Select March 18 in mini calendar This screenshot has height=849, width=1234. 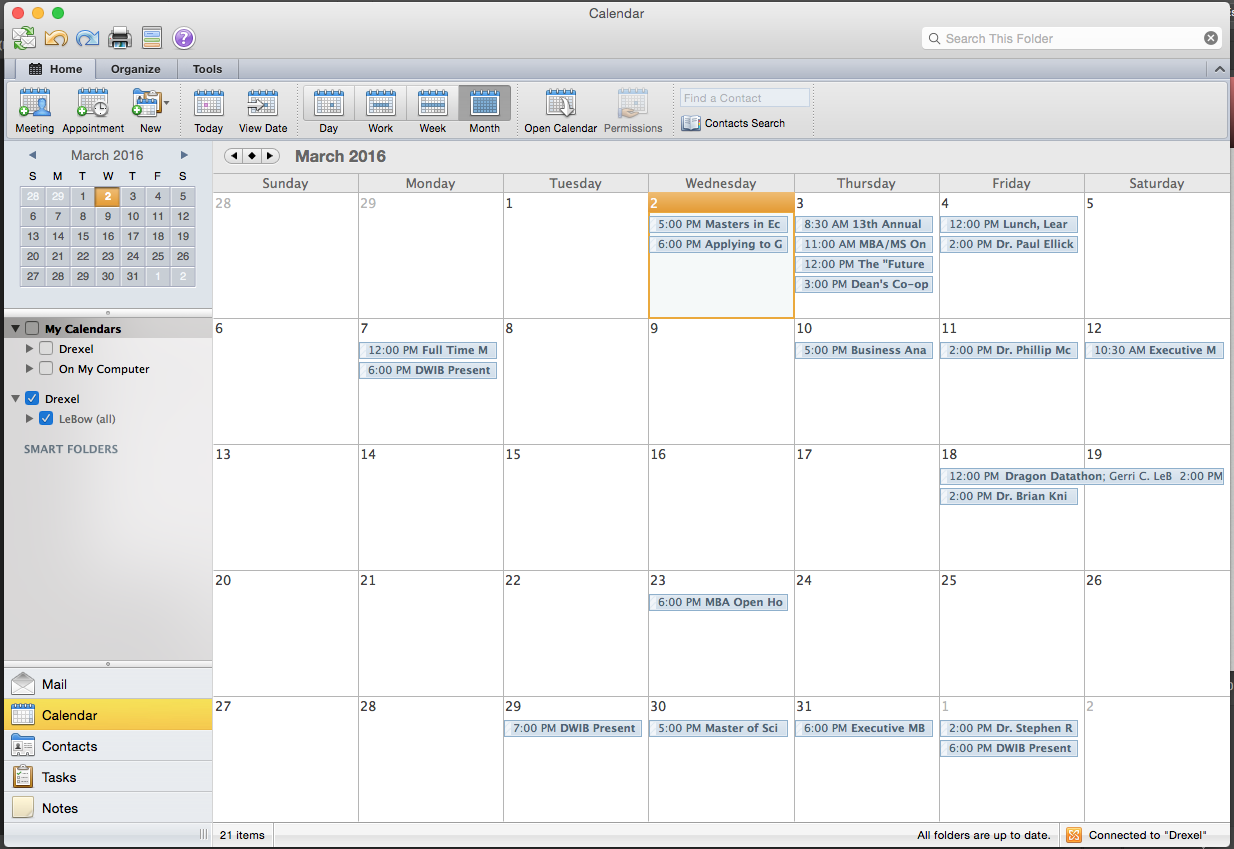point(158,236)
